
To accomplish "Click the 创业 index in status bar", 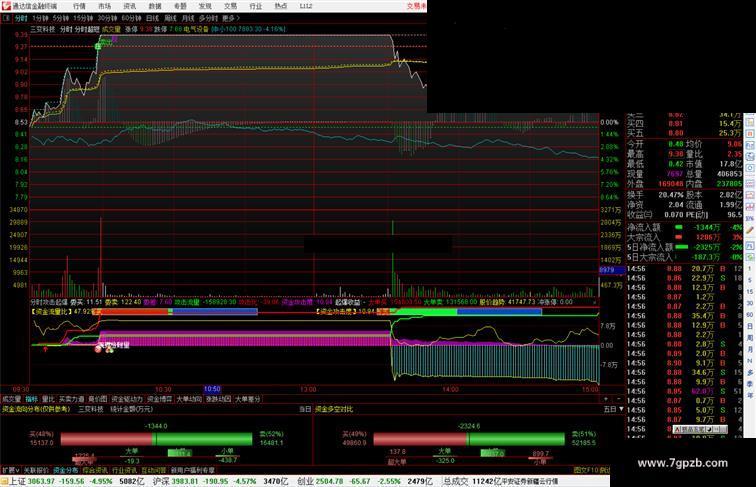I will click(x=306, y=481).
